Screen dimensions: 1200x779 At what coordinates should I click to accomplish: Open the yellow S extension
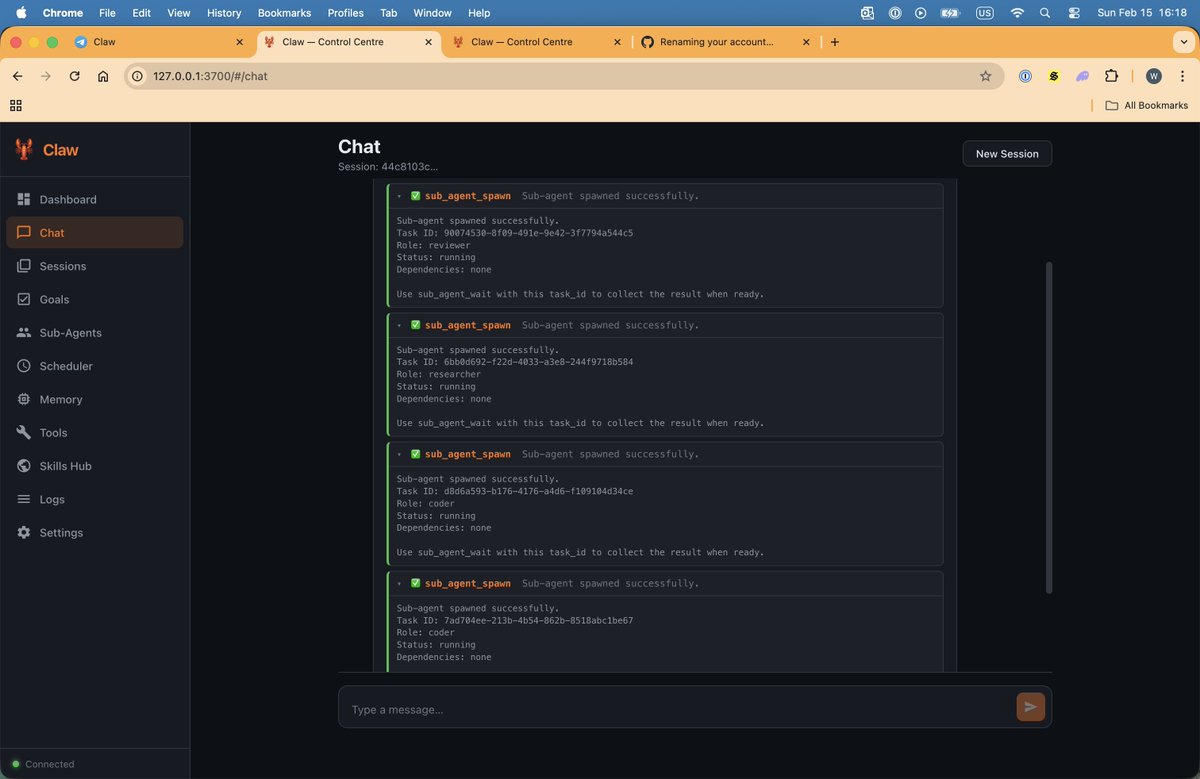[1054, 76]
